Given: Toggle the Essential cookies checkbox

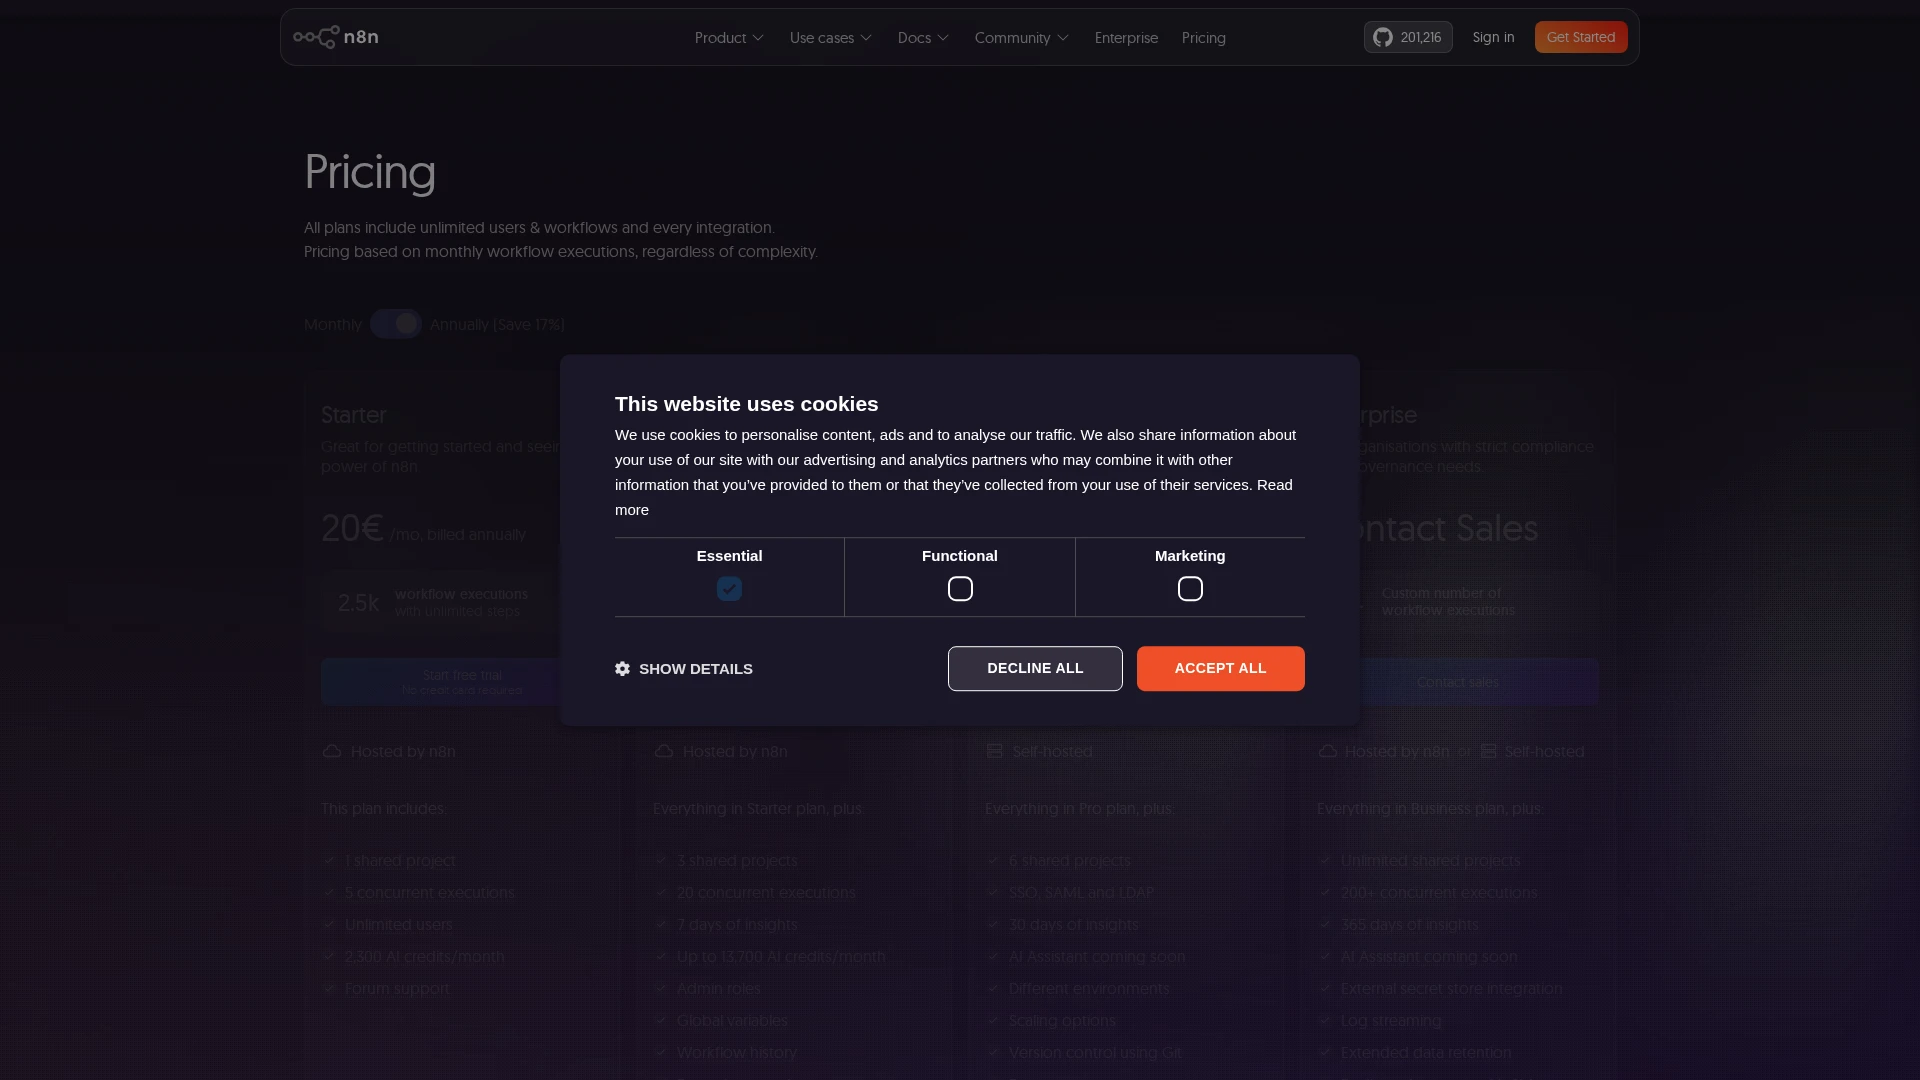Looking at the screenshot, I should coord(729,589).
